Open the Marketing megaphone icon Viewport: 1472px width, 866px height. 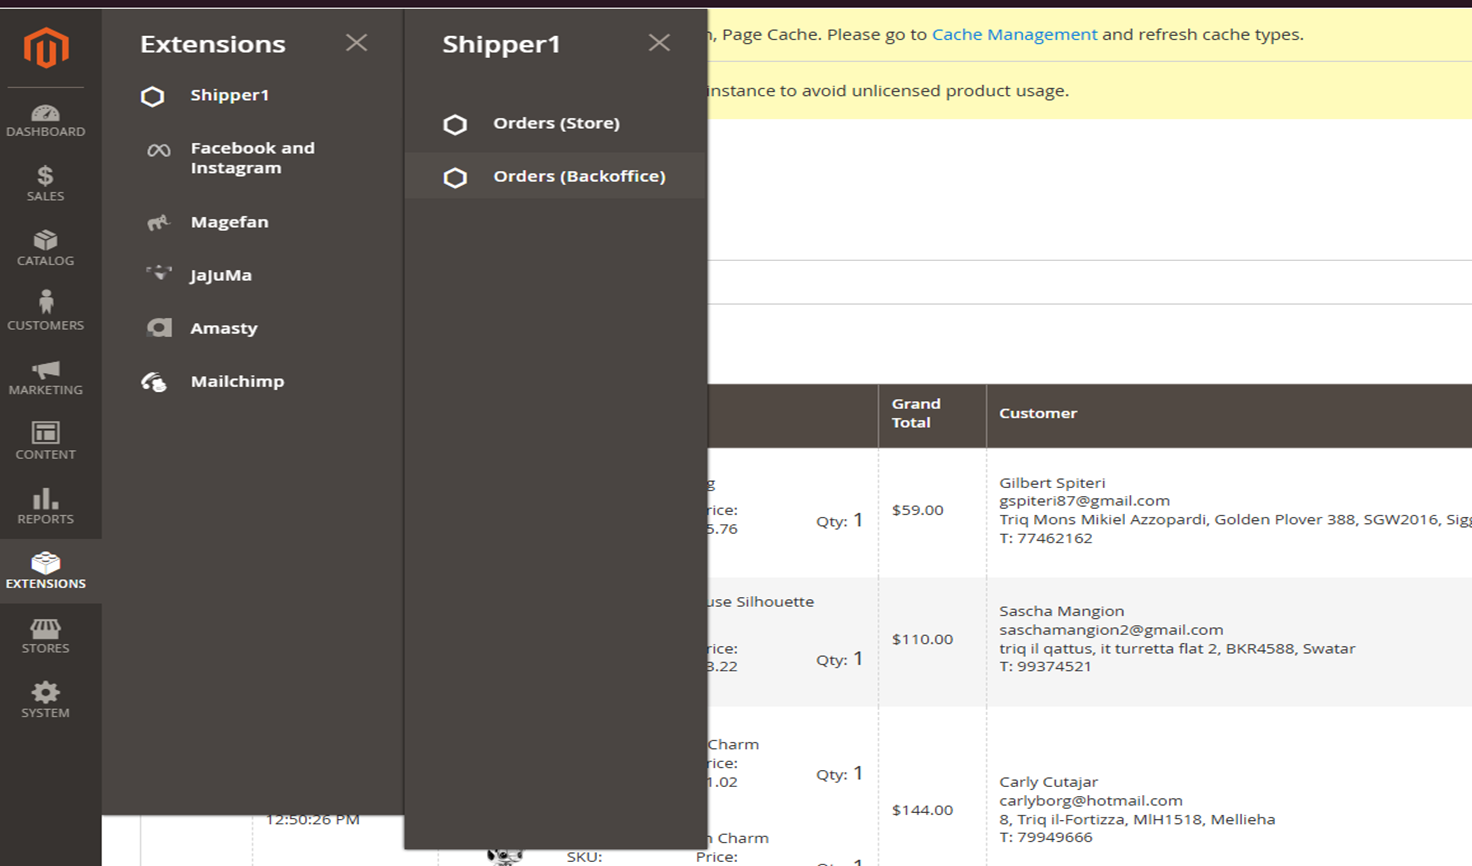(x=45, y=370)
